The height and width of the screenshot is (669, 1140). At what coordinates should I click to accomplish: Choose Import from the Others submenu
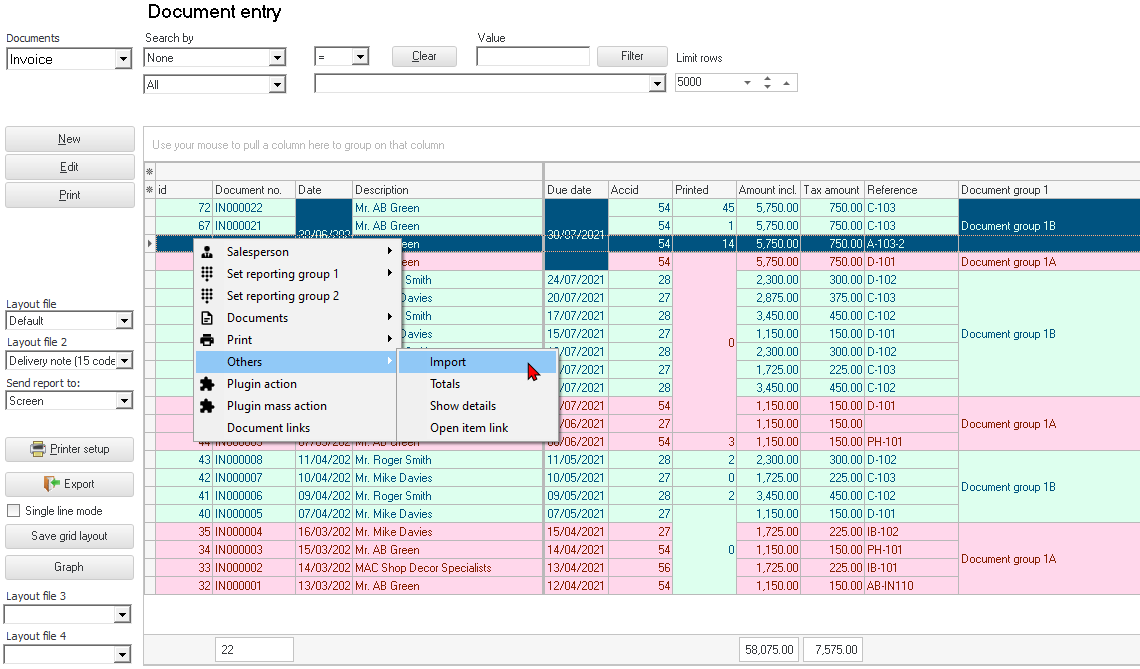tap(448, 362)
